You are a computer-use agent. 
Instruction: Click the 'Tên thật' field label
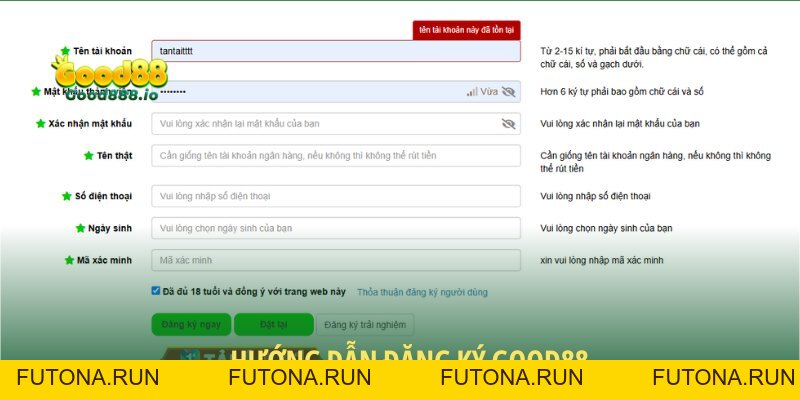(115, 156)
